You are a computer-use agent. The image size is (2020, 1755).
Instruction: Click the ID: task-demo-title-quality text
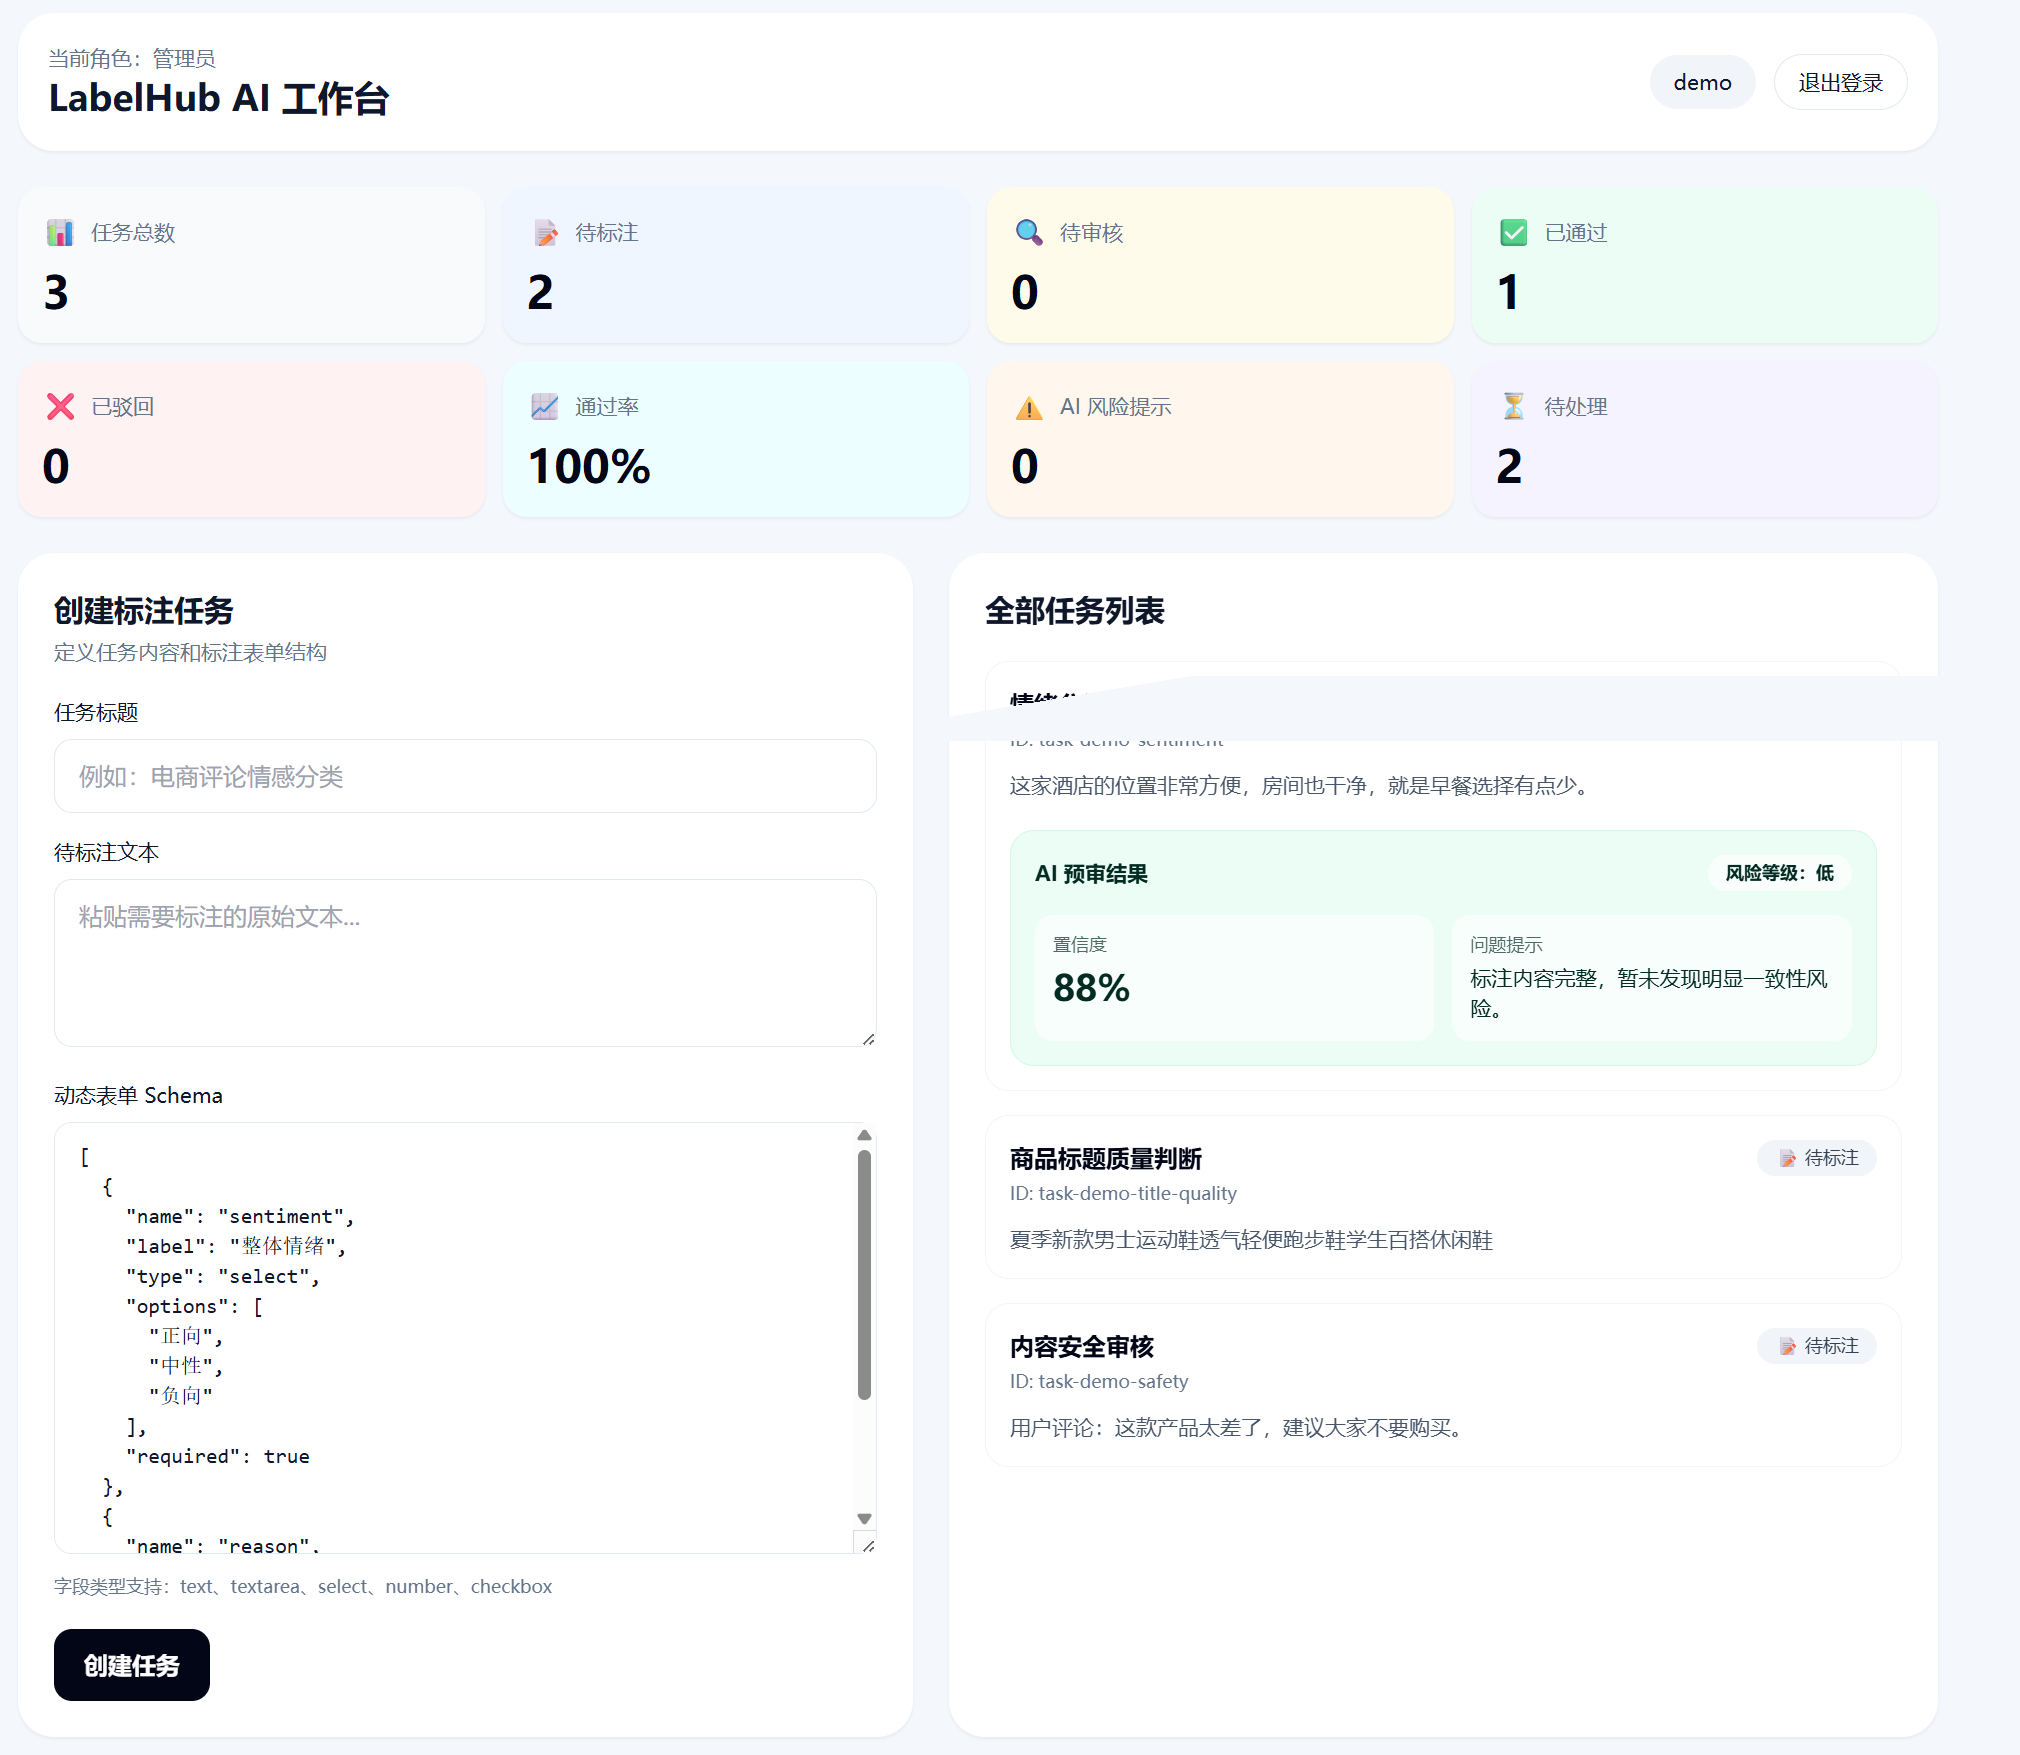1123,1193
